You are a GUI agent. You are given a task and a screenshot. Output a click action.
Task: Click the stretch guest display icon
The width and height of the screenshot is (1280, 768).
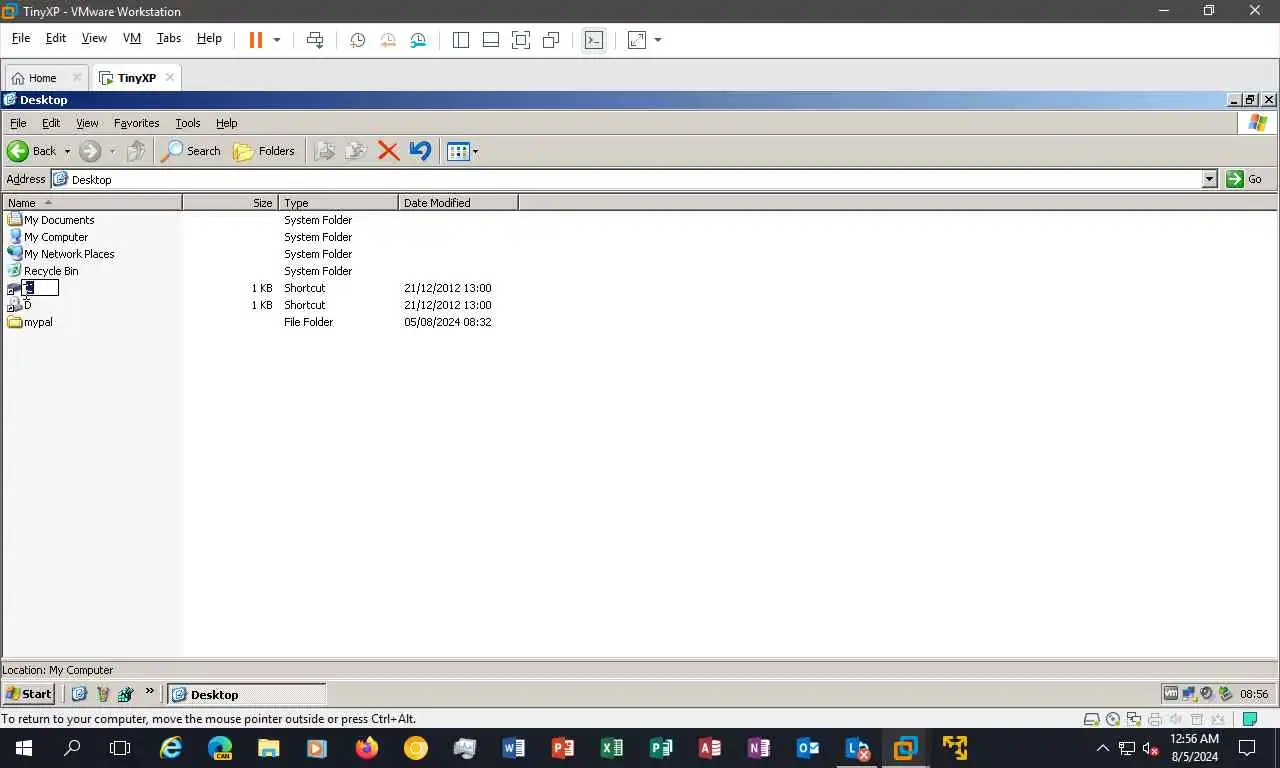[x=637, y=40]
